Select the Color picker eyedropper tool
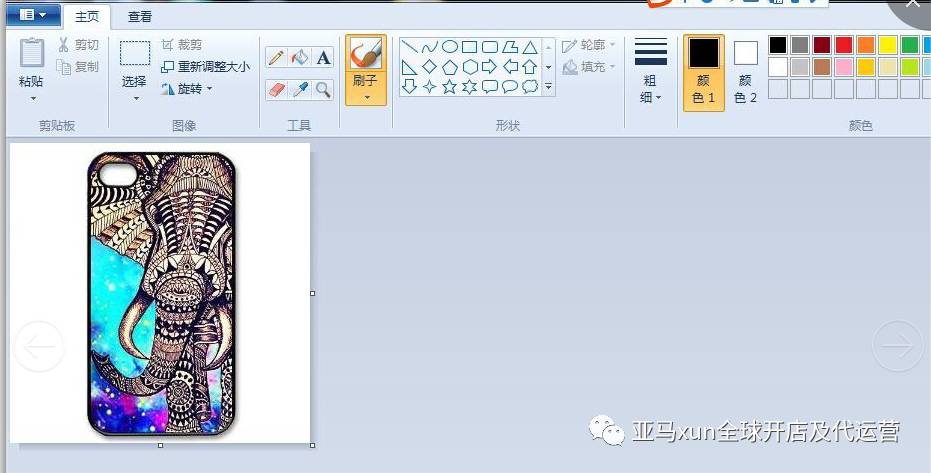 (300, 90)
